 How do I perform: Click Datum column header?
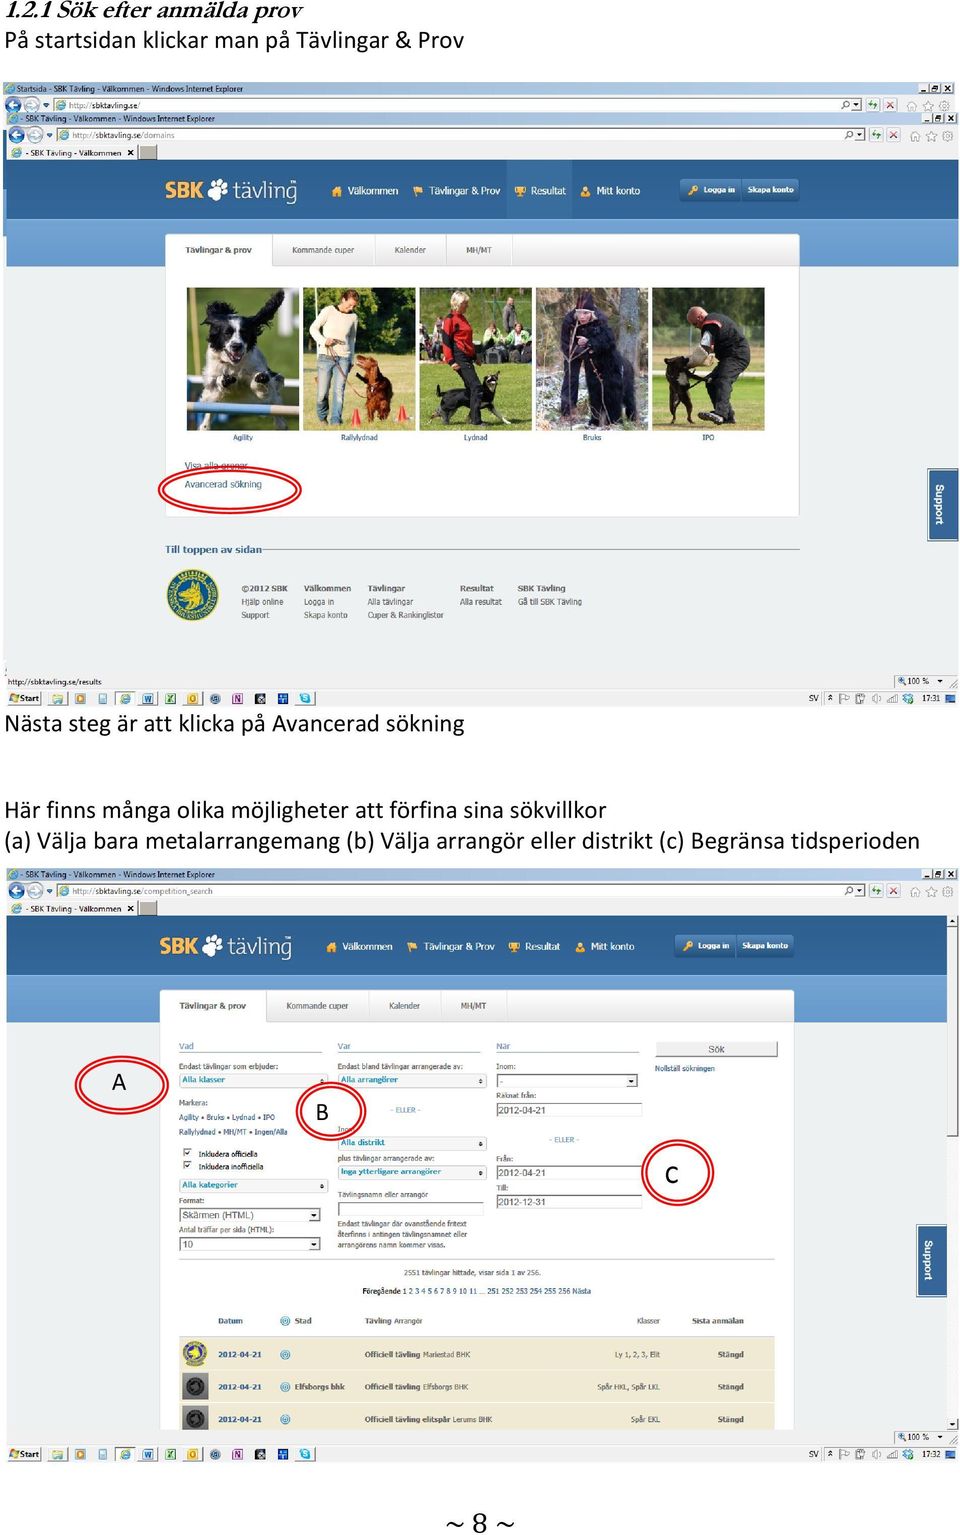coord(230,1321)
